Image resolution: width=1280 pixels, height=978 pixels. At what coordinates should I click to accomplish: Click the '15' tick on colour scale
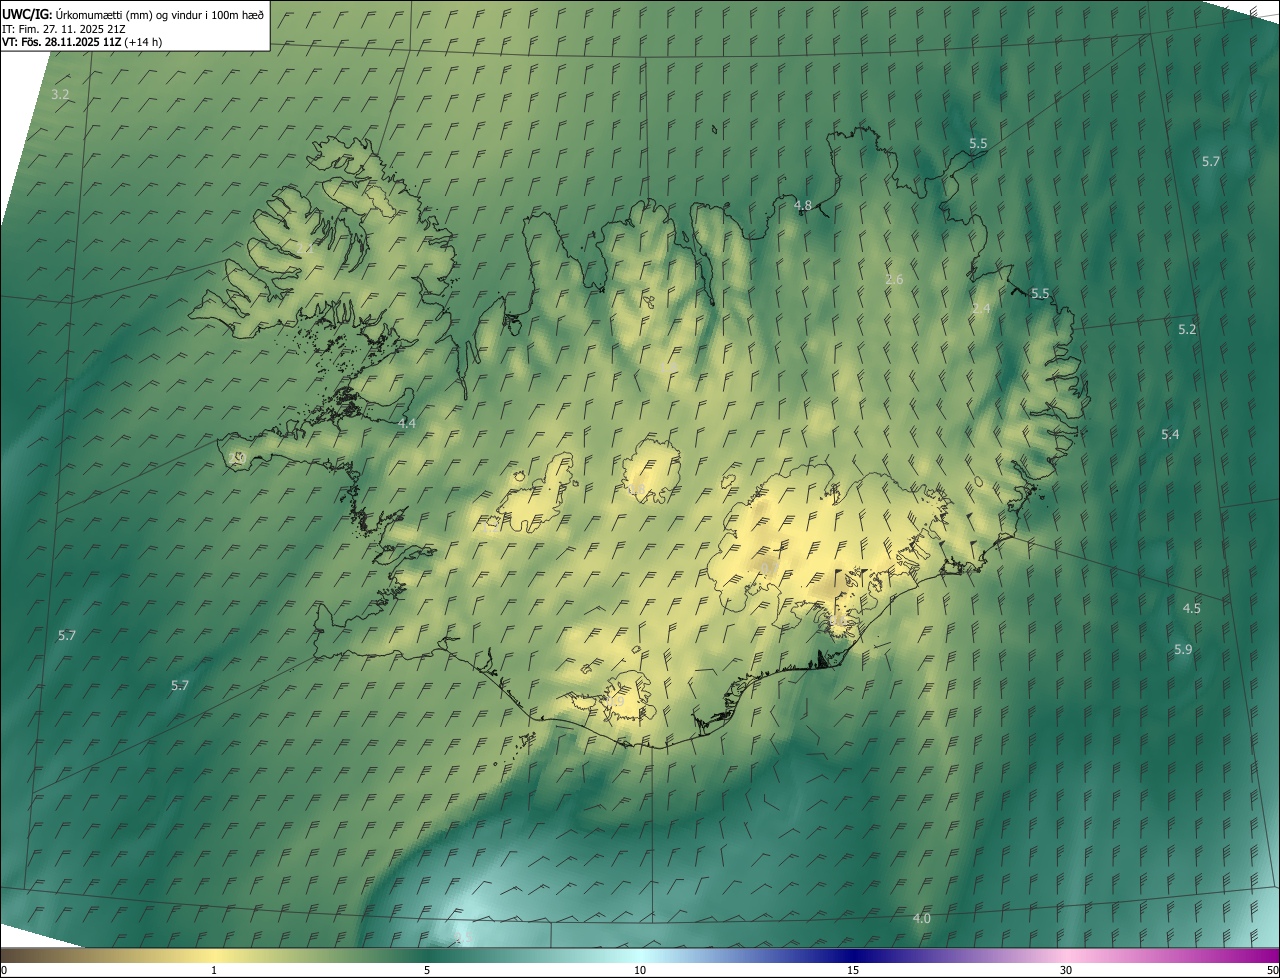tap(853, 970)
